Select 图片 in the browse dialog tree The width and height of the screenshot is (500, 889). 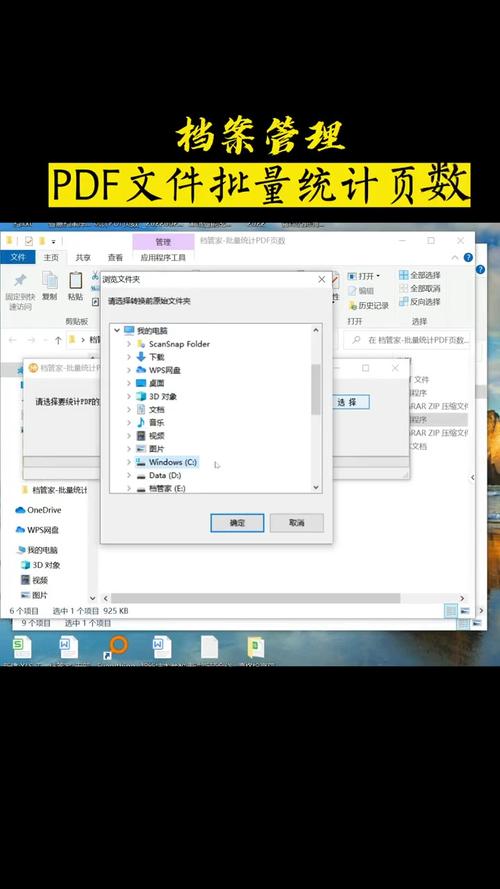(x=156, y=449)
